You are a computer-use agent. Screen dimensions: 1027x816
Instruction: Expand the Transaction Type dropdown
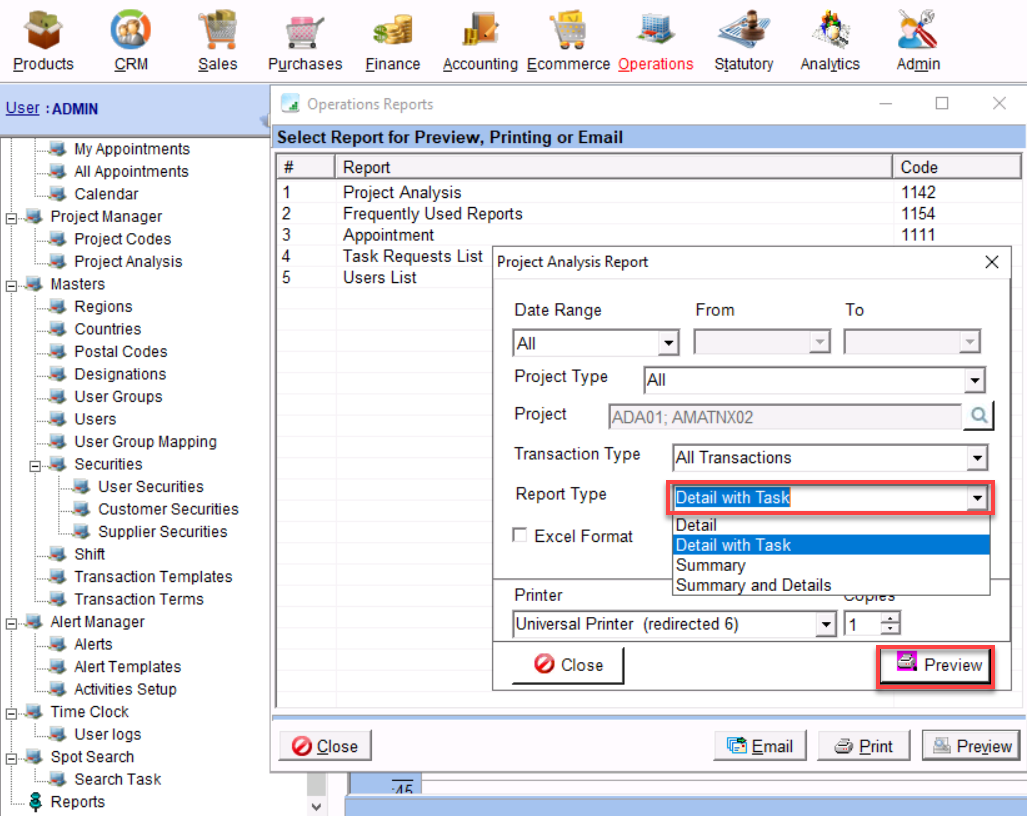coord(976,458)
